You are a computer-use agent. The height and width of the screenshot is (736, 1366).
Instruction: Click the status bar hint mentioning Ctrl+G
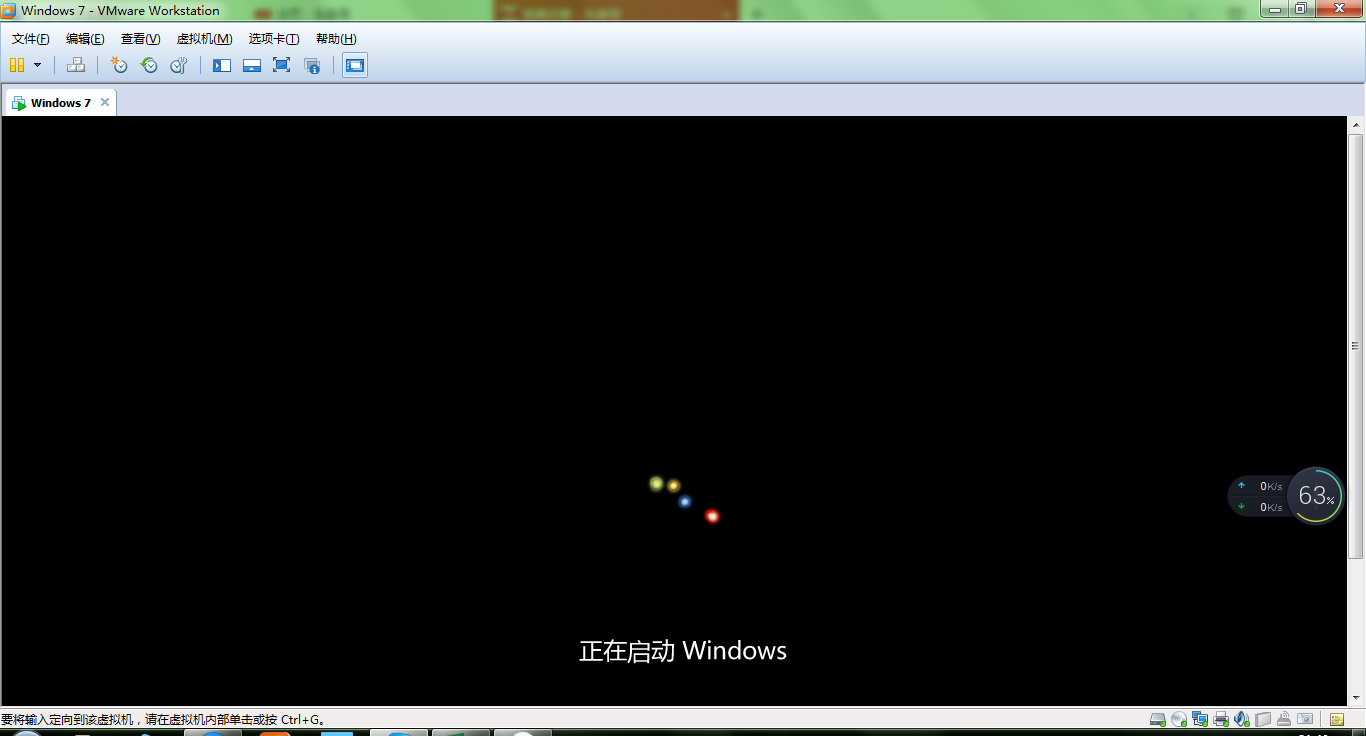pyautogui.click(x=164, y=719)
